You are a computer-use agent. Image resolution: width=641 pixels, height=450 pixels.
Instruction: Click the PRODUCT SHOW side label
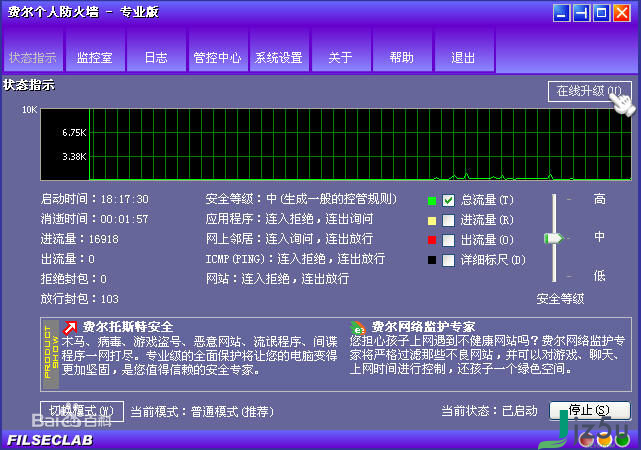pyautogui.click(x=51, y=354)
